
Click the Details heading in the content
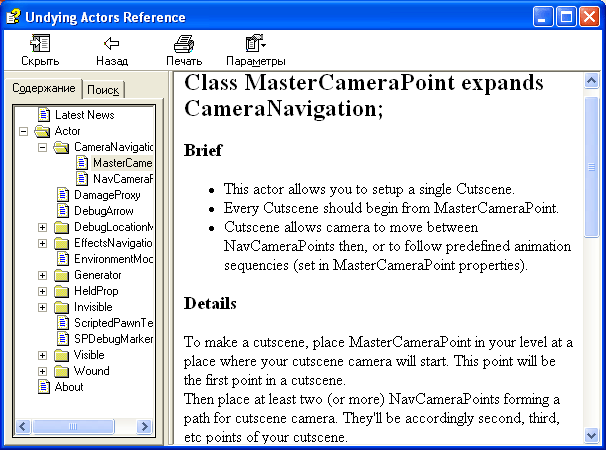(x=210, y=303)
